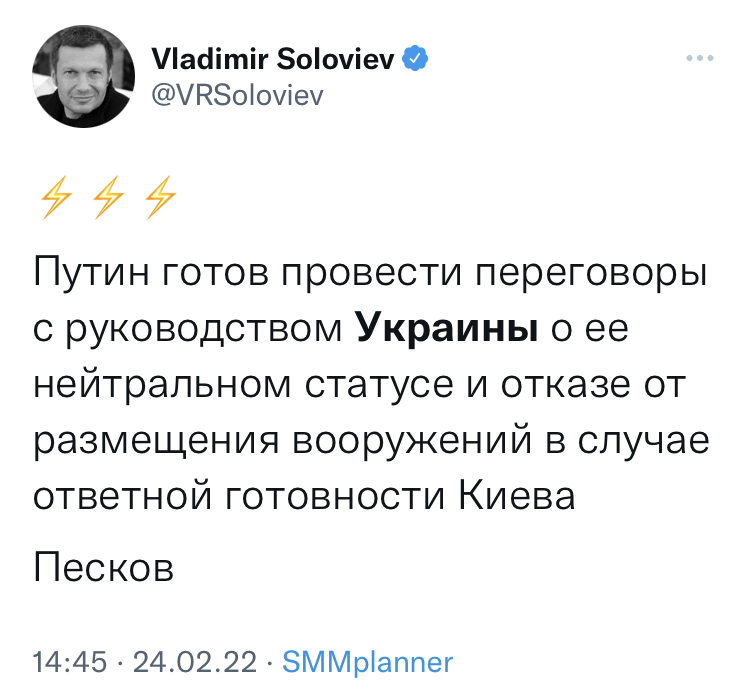Click the 14:45 timestamp
This screenshot has width=750, height=698.
[x=70, y=663]
